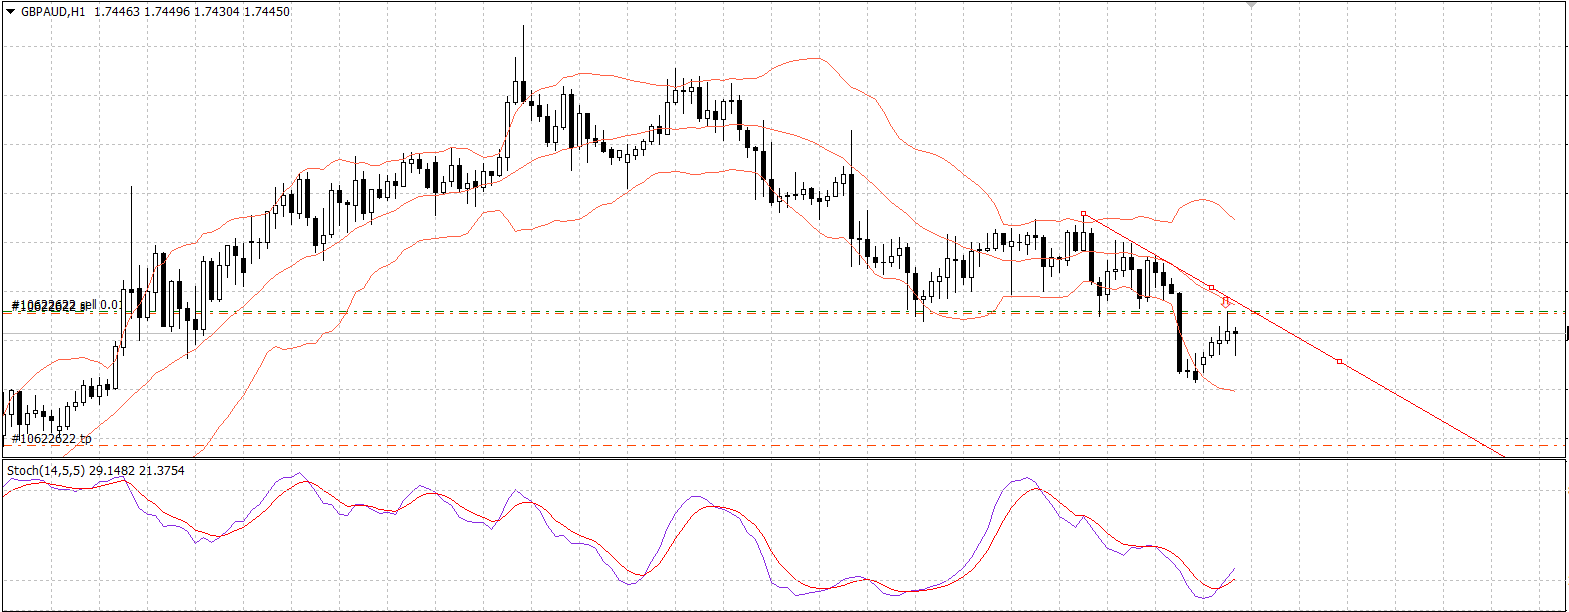Select the #10622622 sell 0.01 order label
This screenshot has width=1569, height=612.
66,305
